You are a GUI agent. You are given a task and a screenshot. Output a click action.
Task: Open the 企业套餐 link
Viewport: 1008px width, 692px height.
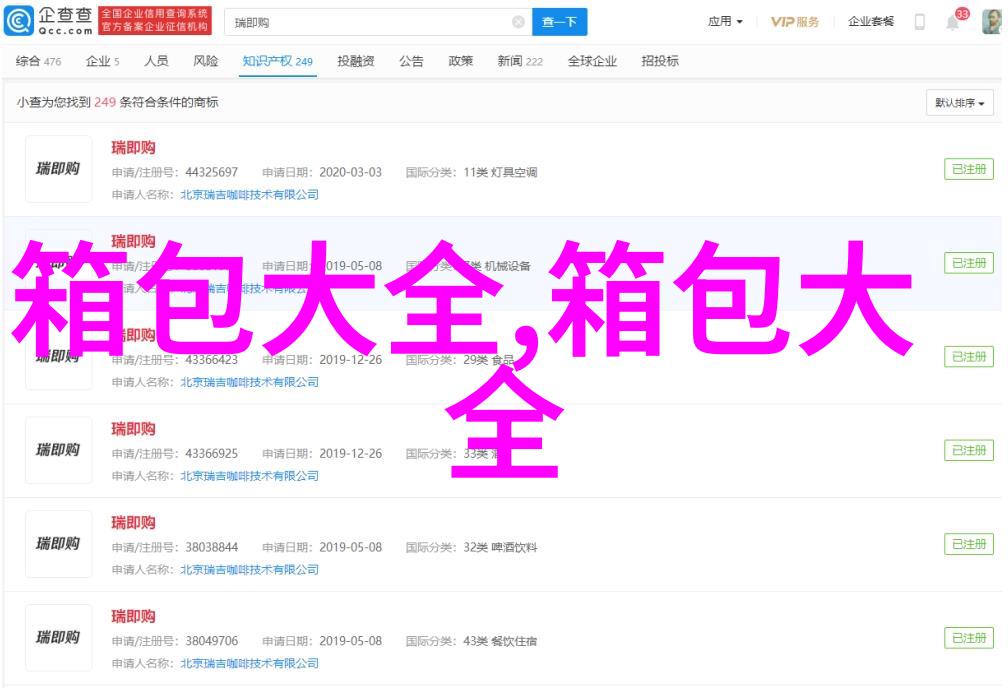[870, 21]
